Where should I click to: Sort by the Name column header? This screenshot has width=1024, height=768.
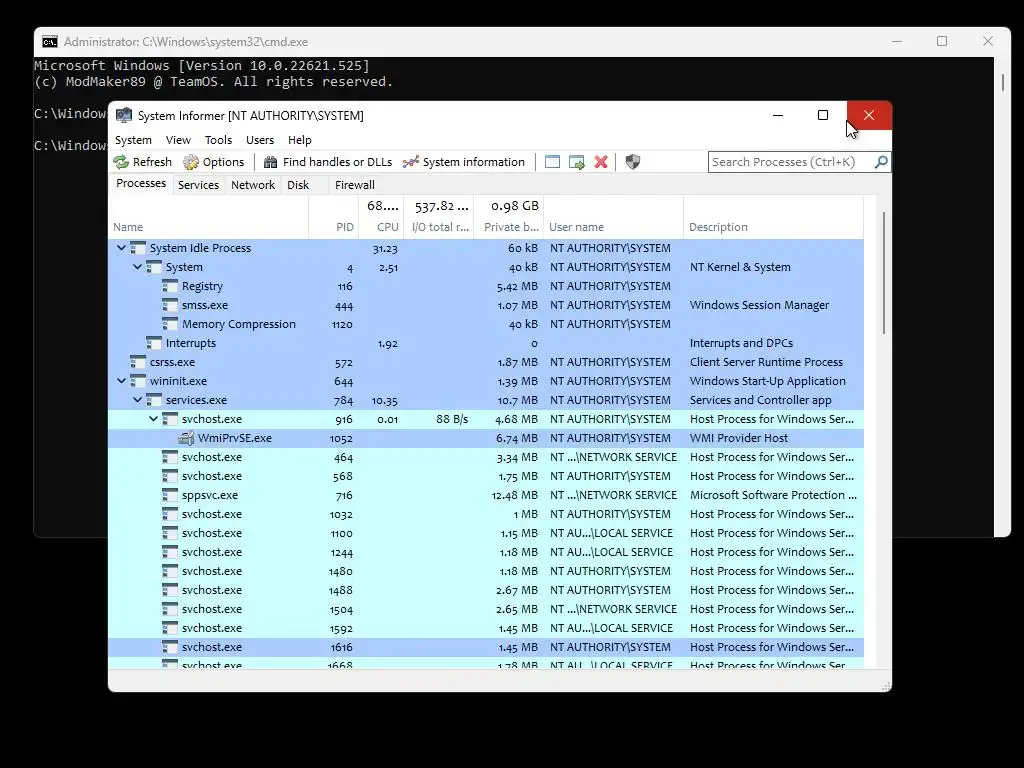(x=208, y=217)
